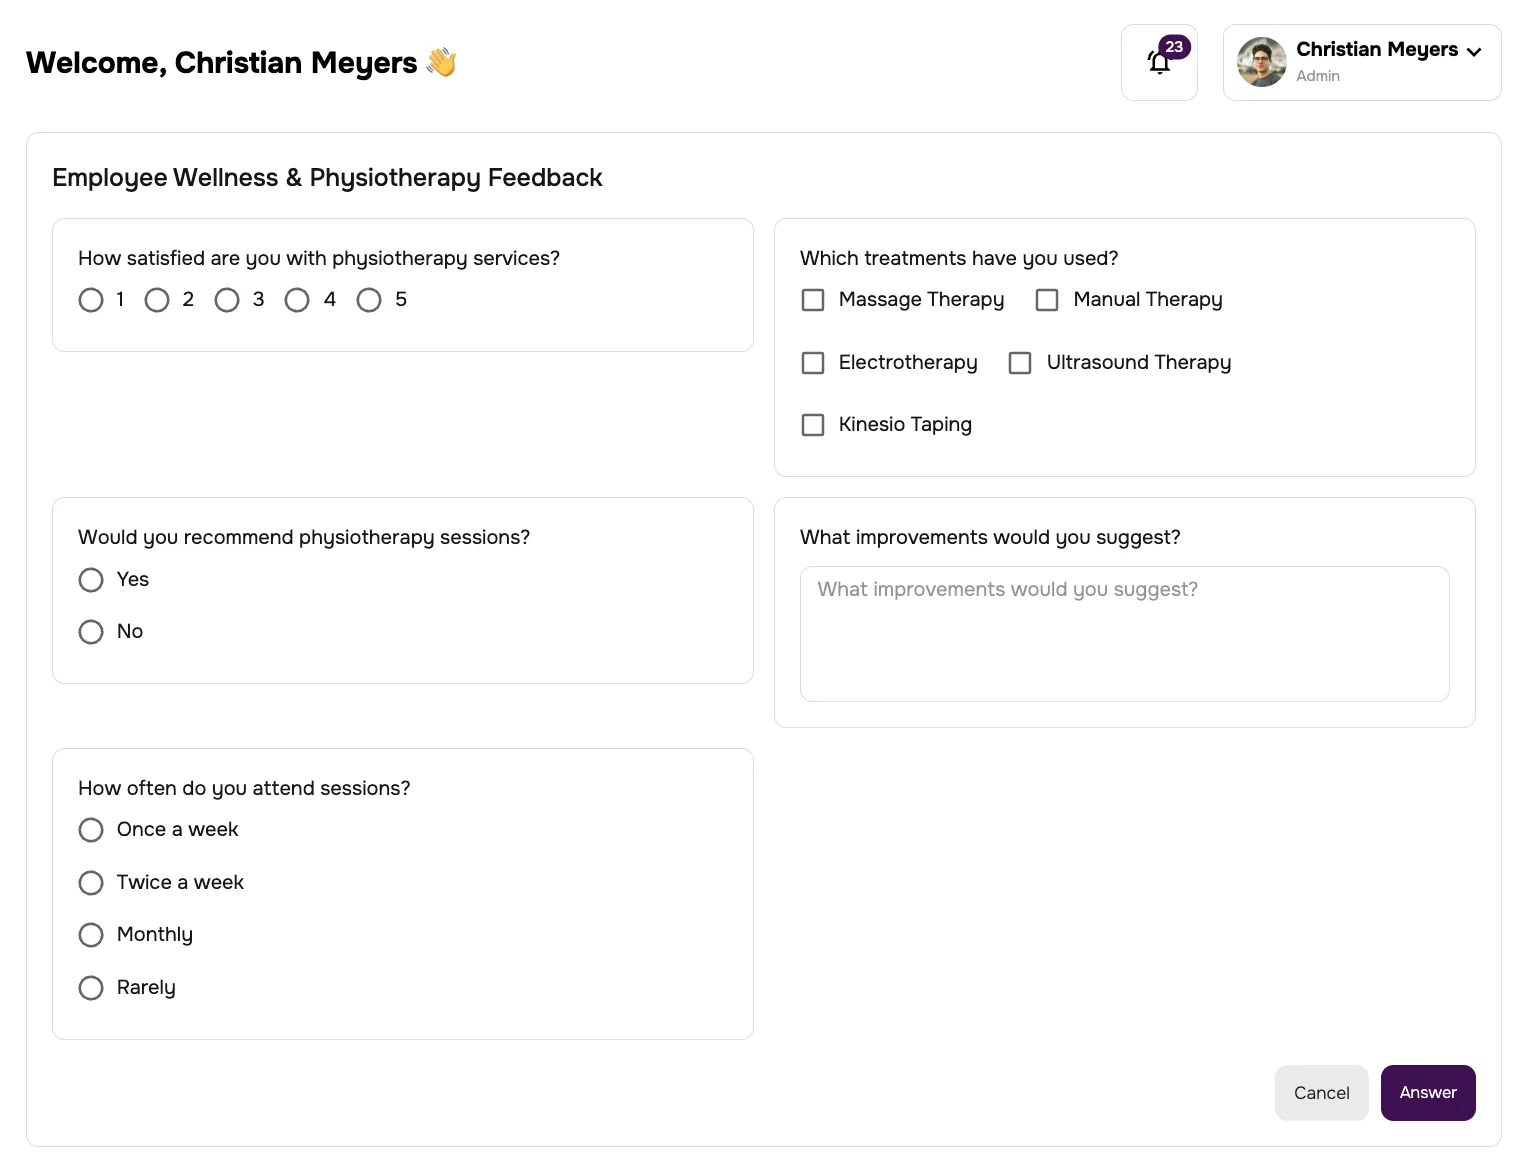Submit the form with Answer button
Screen dimensions: 1529x1160
pyautogui.click(x=1427, y=1092)
